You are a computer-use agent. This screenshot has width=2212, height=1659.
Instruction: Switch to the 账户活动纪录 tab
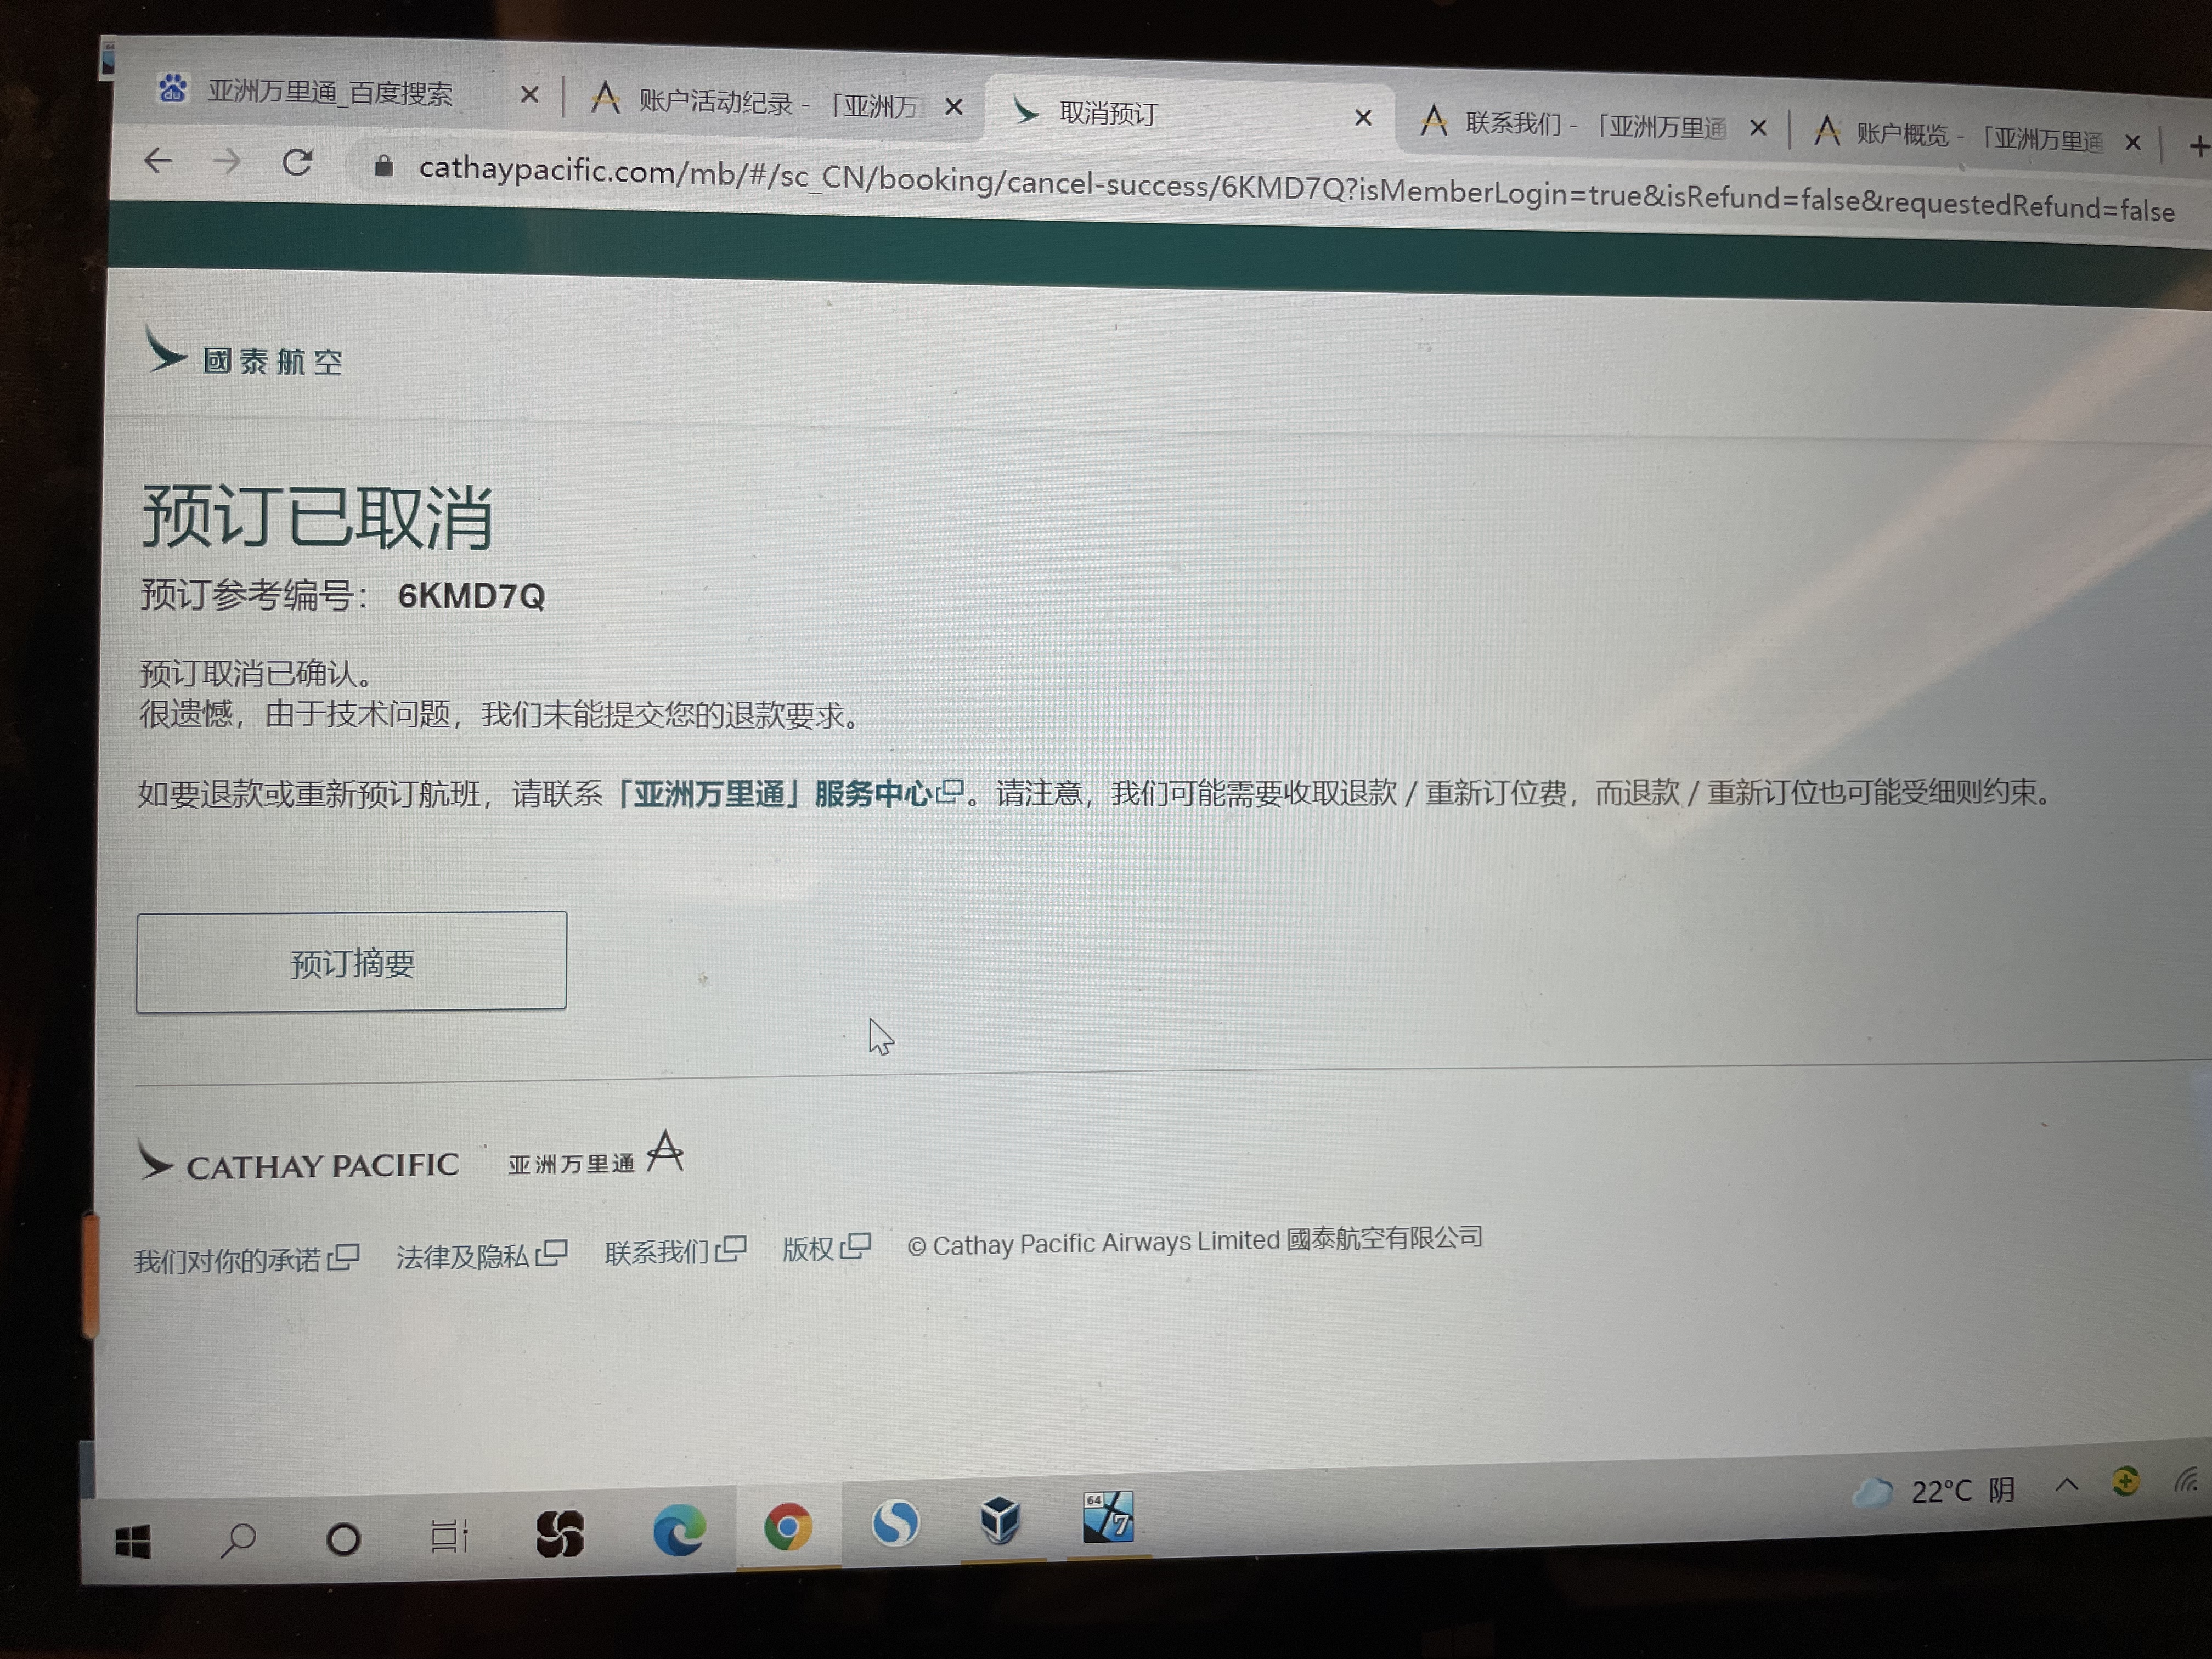pyautogui.click(x=775, y=102)
